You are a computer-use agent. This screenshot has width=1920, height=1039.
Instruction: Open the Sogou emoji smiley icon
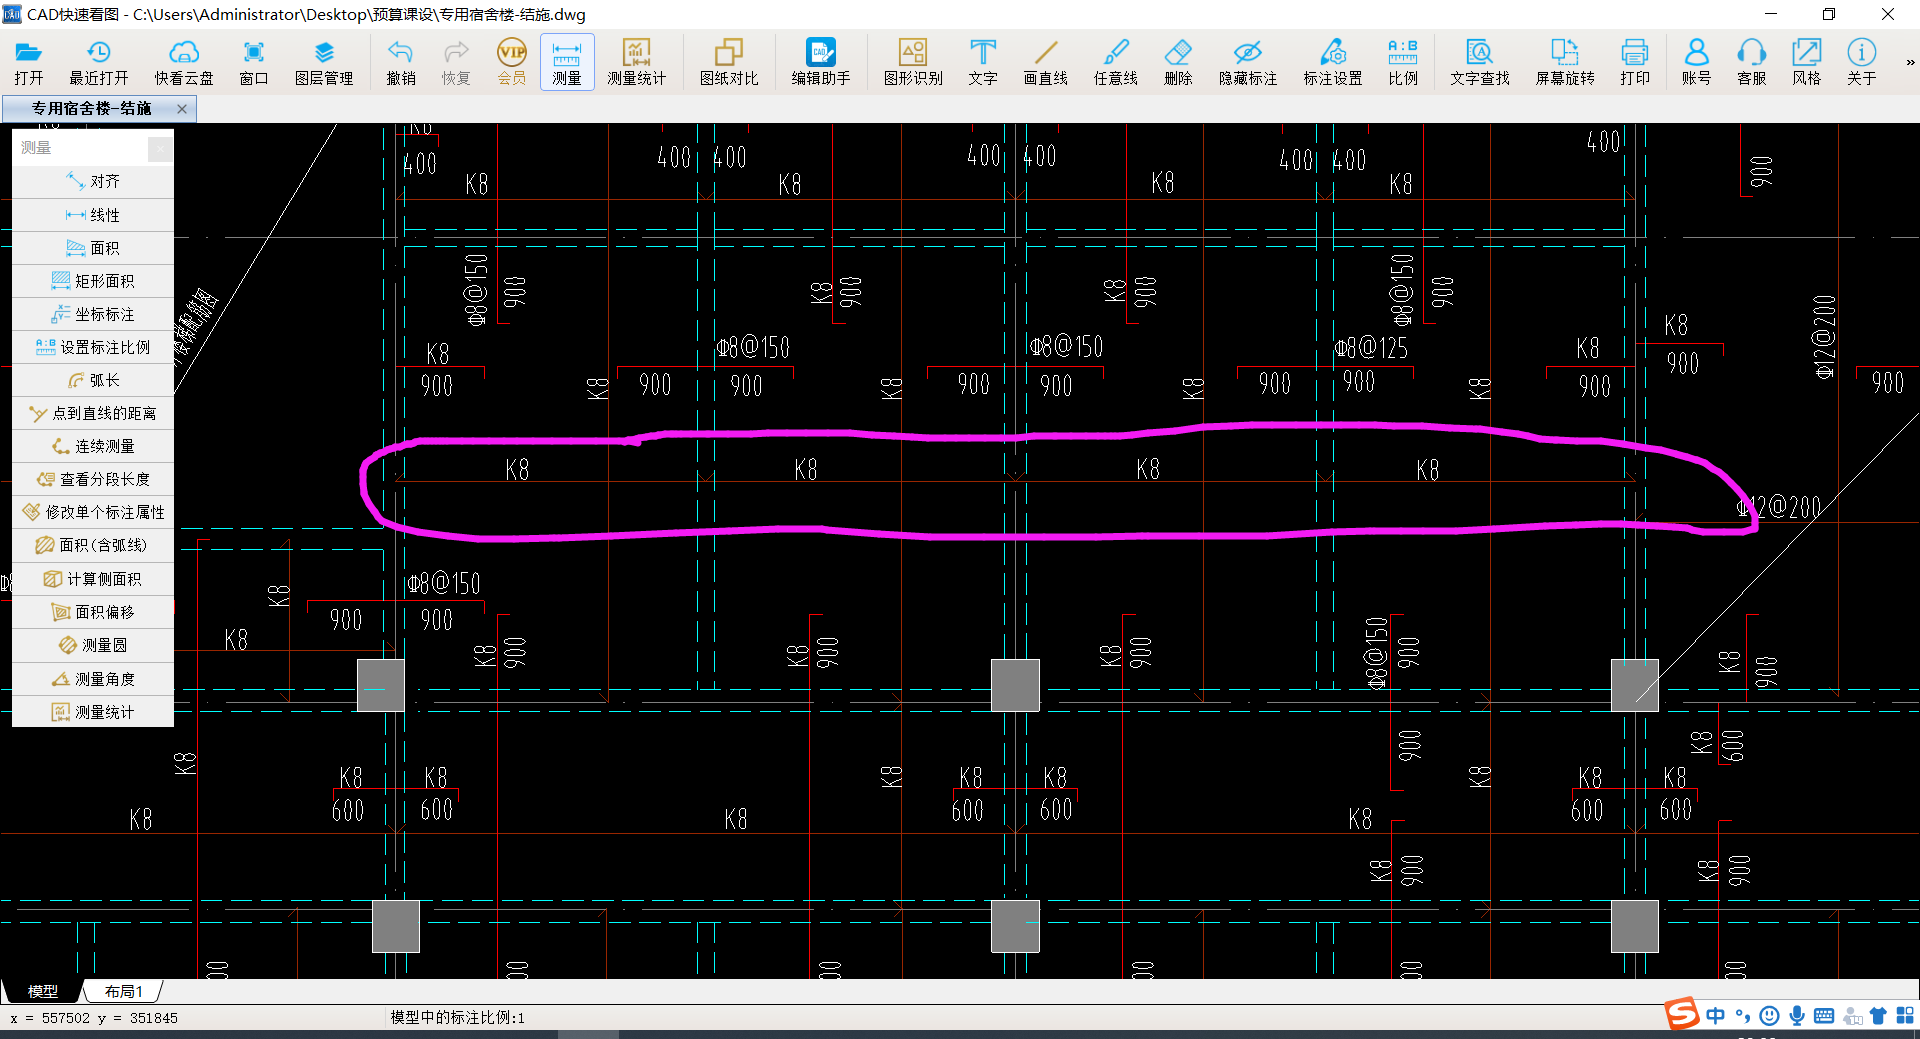[x=1769, y=1016]
